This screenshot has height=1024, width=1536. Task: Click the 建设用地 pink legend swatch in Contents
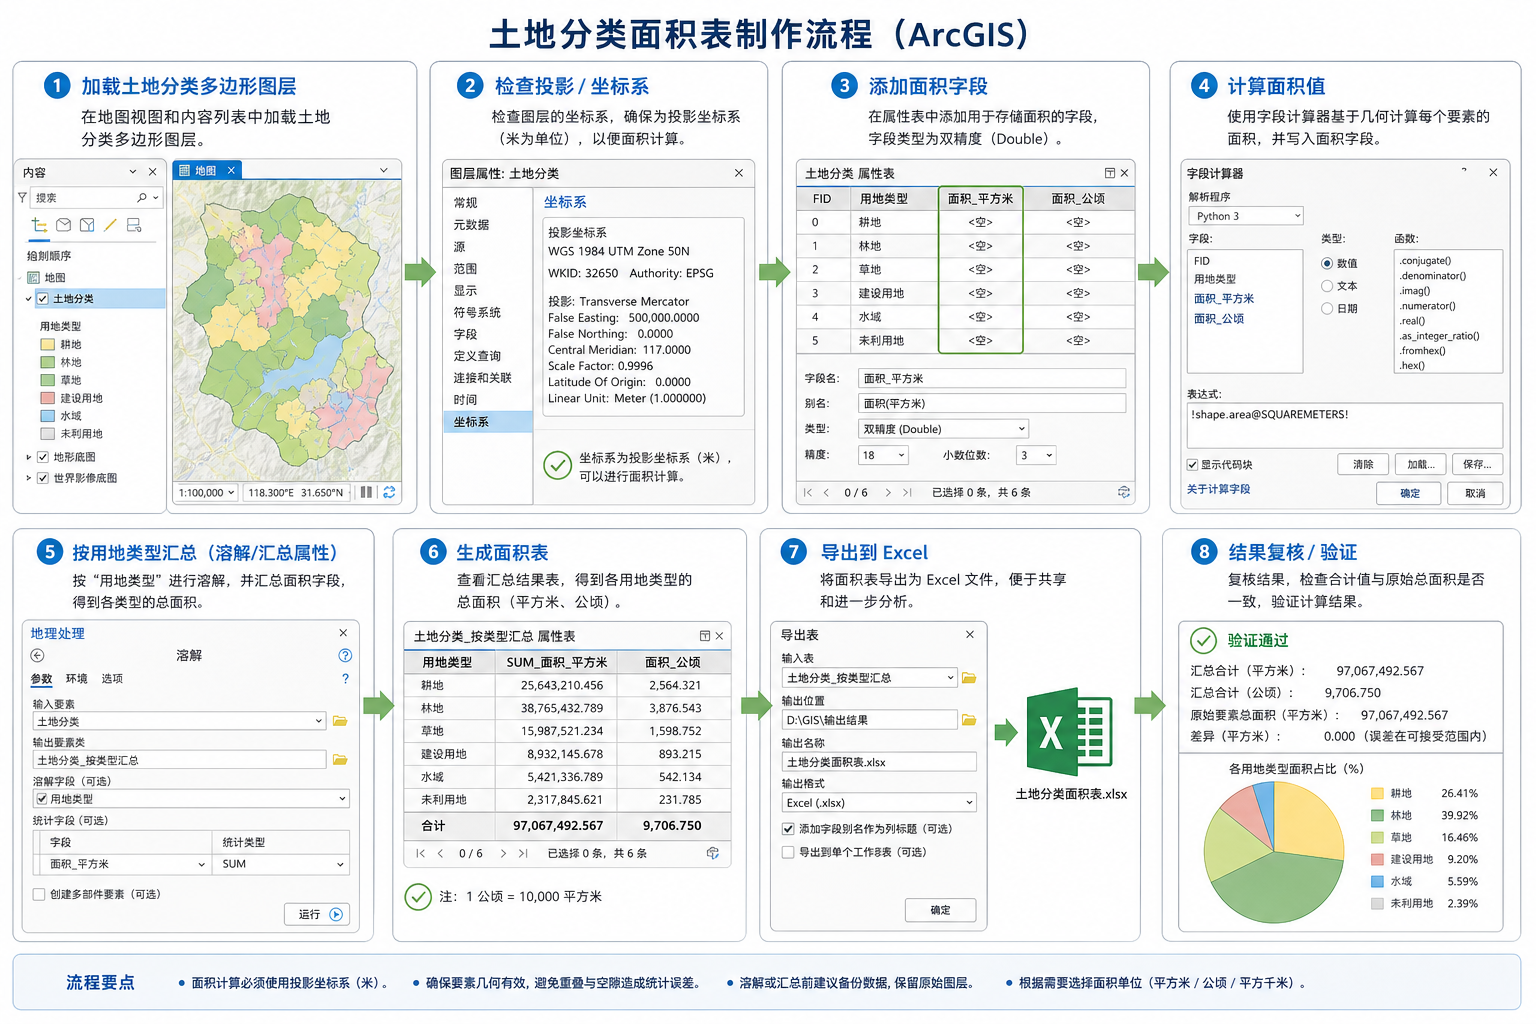47,398
